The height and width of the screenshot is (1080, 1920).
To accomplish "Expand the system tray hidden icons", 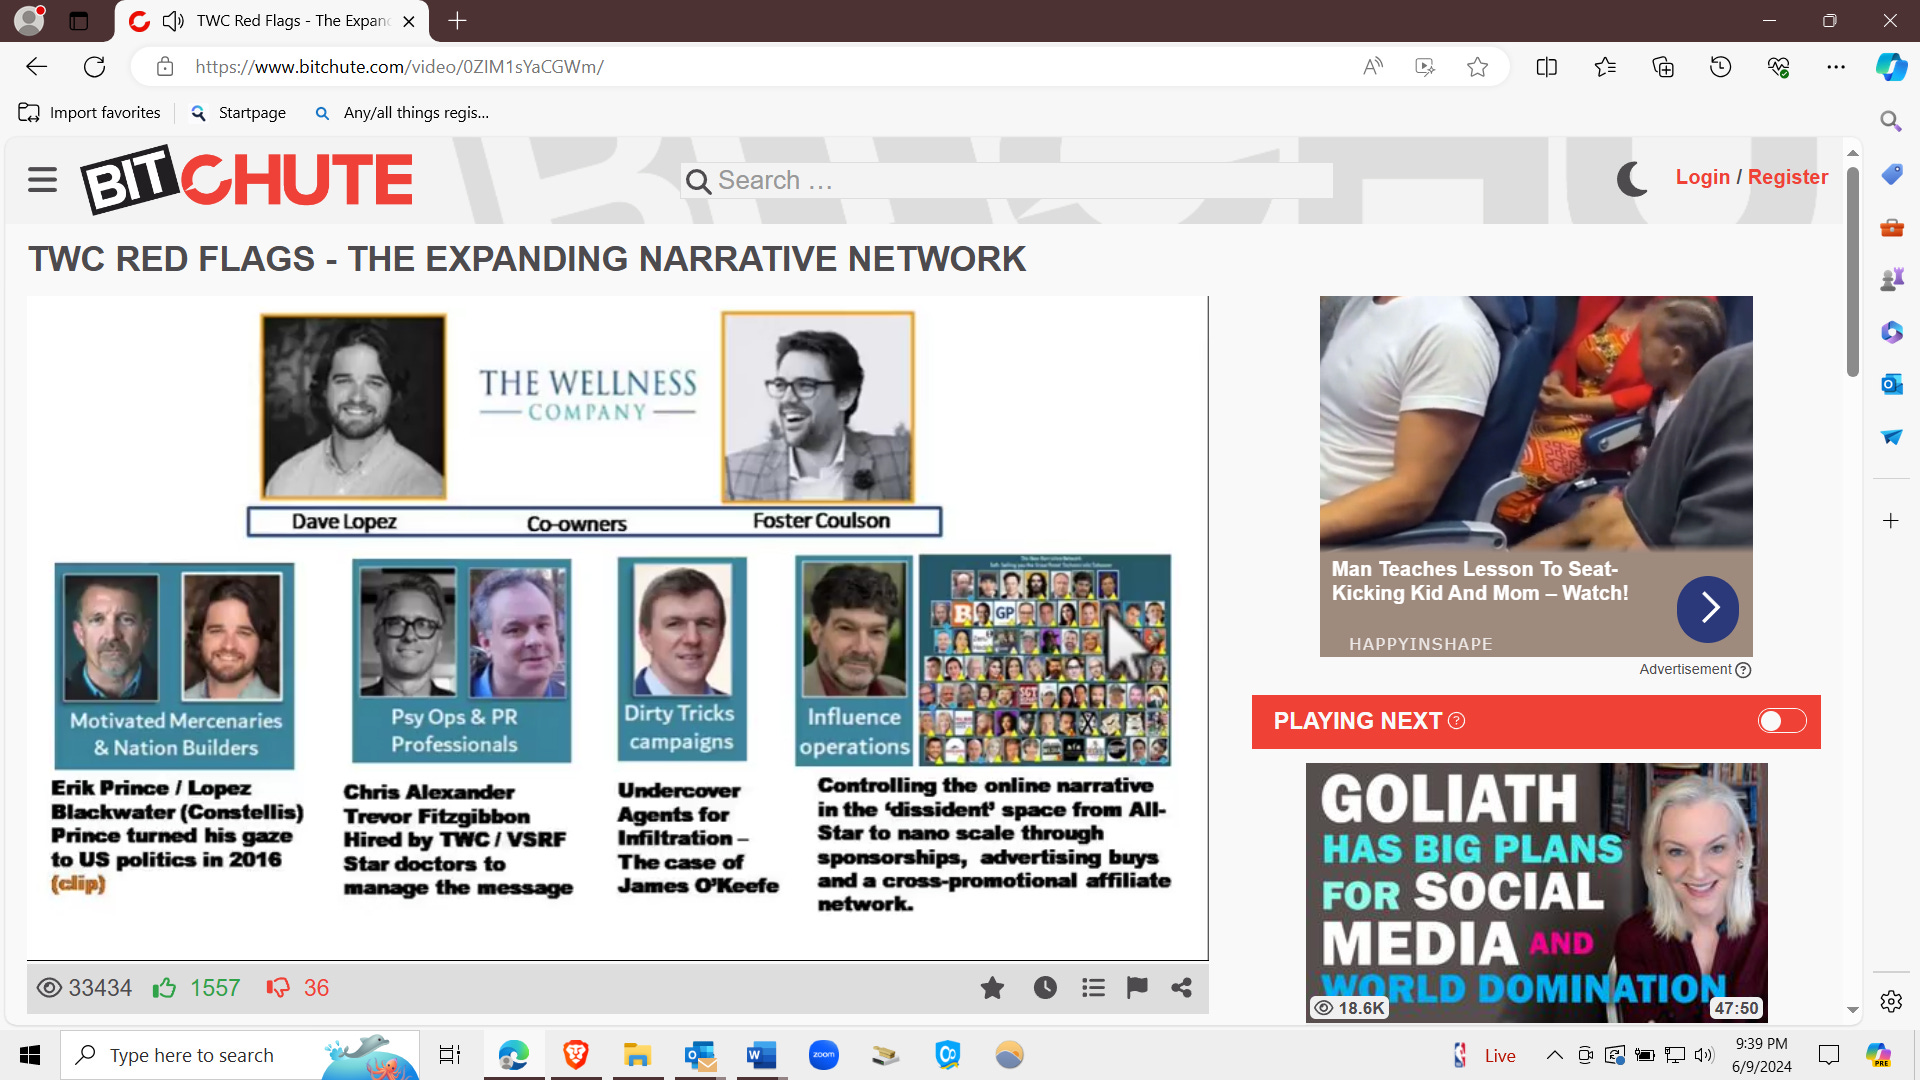I will (x=1554, y=1055).
